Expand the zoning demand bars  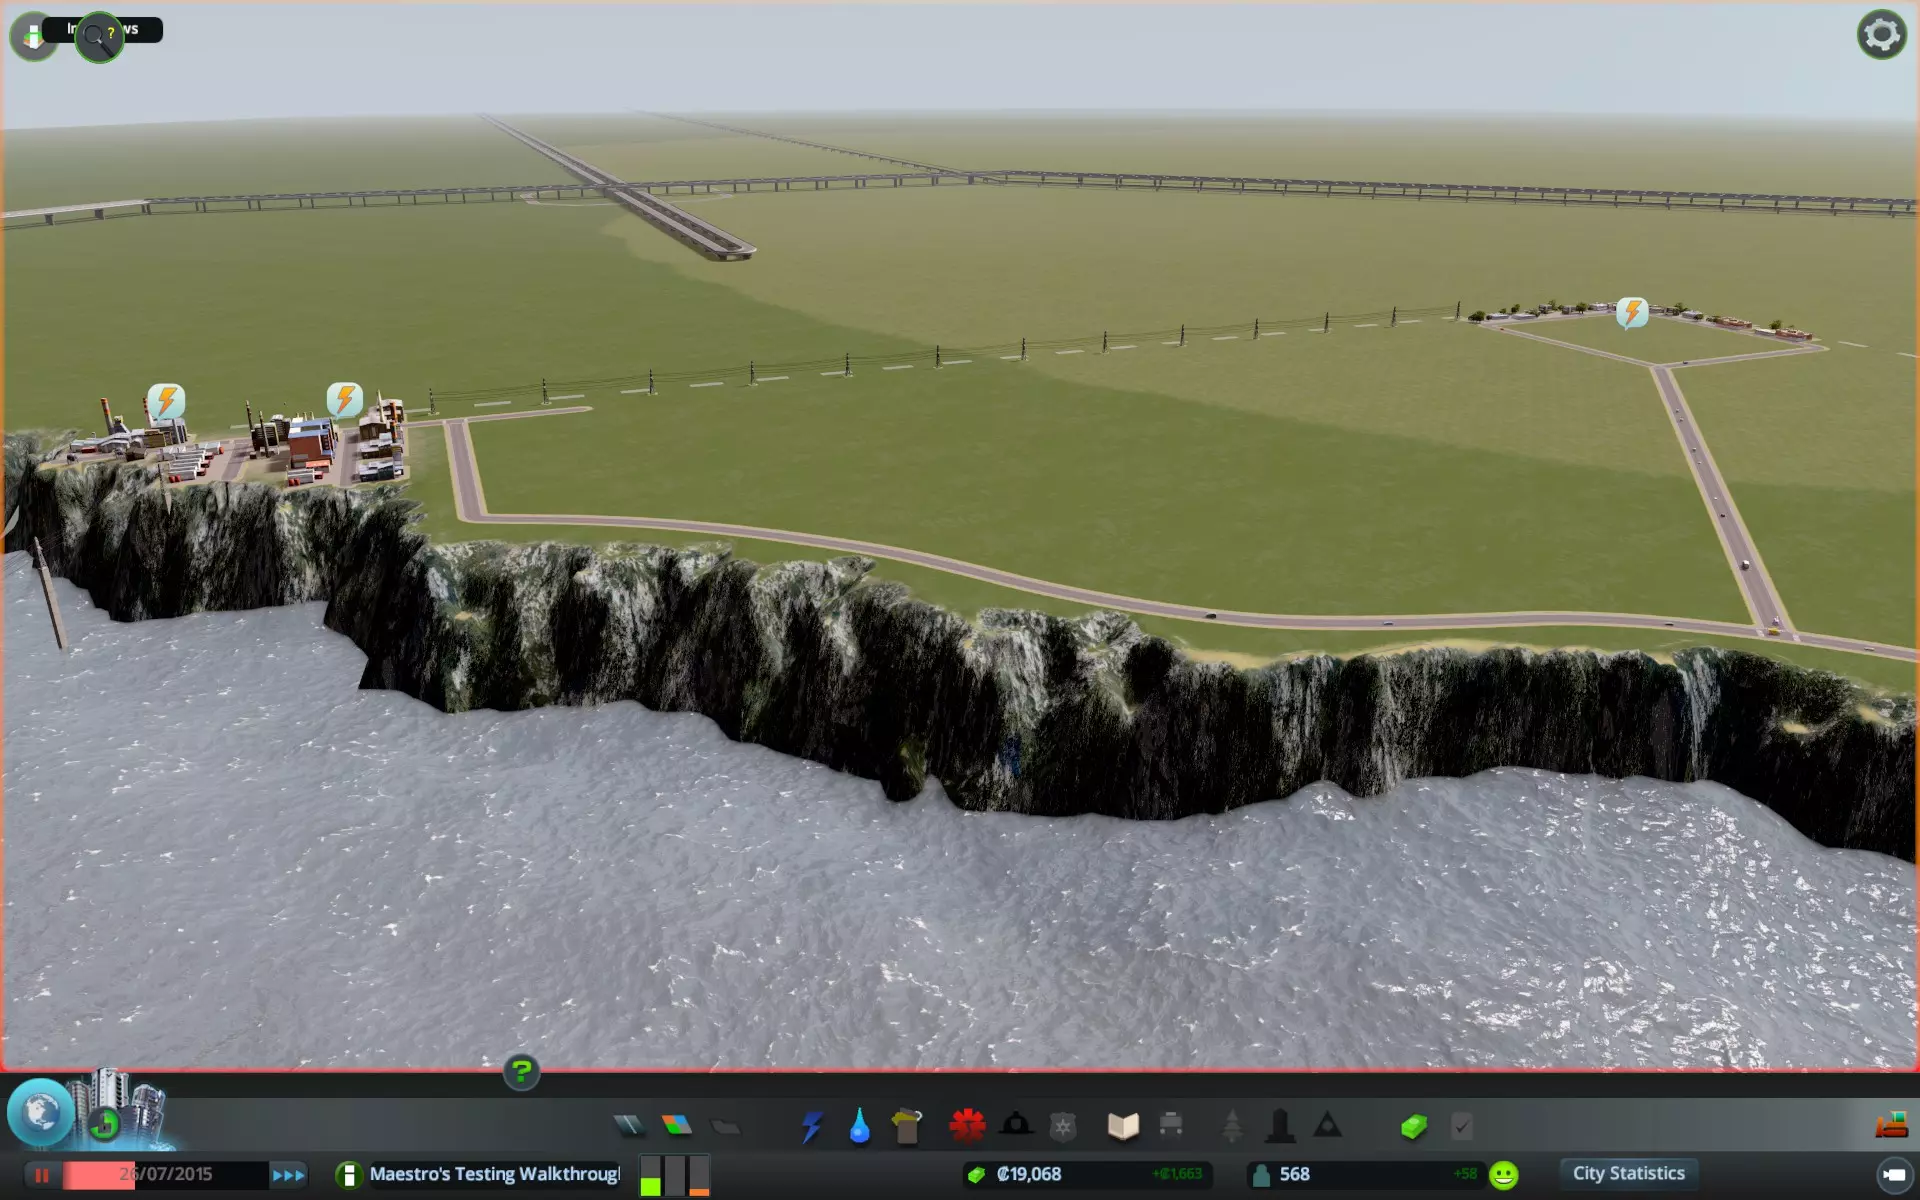(674, 1175)
